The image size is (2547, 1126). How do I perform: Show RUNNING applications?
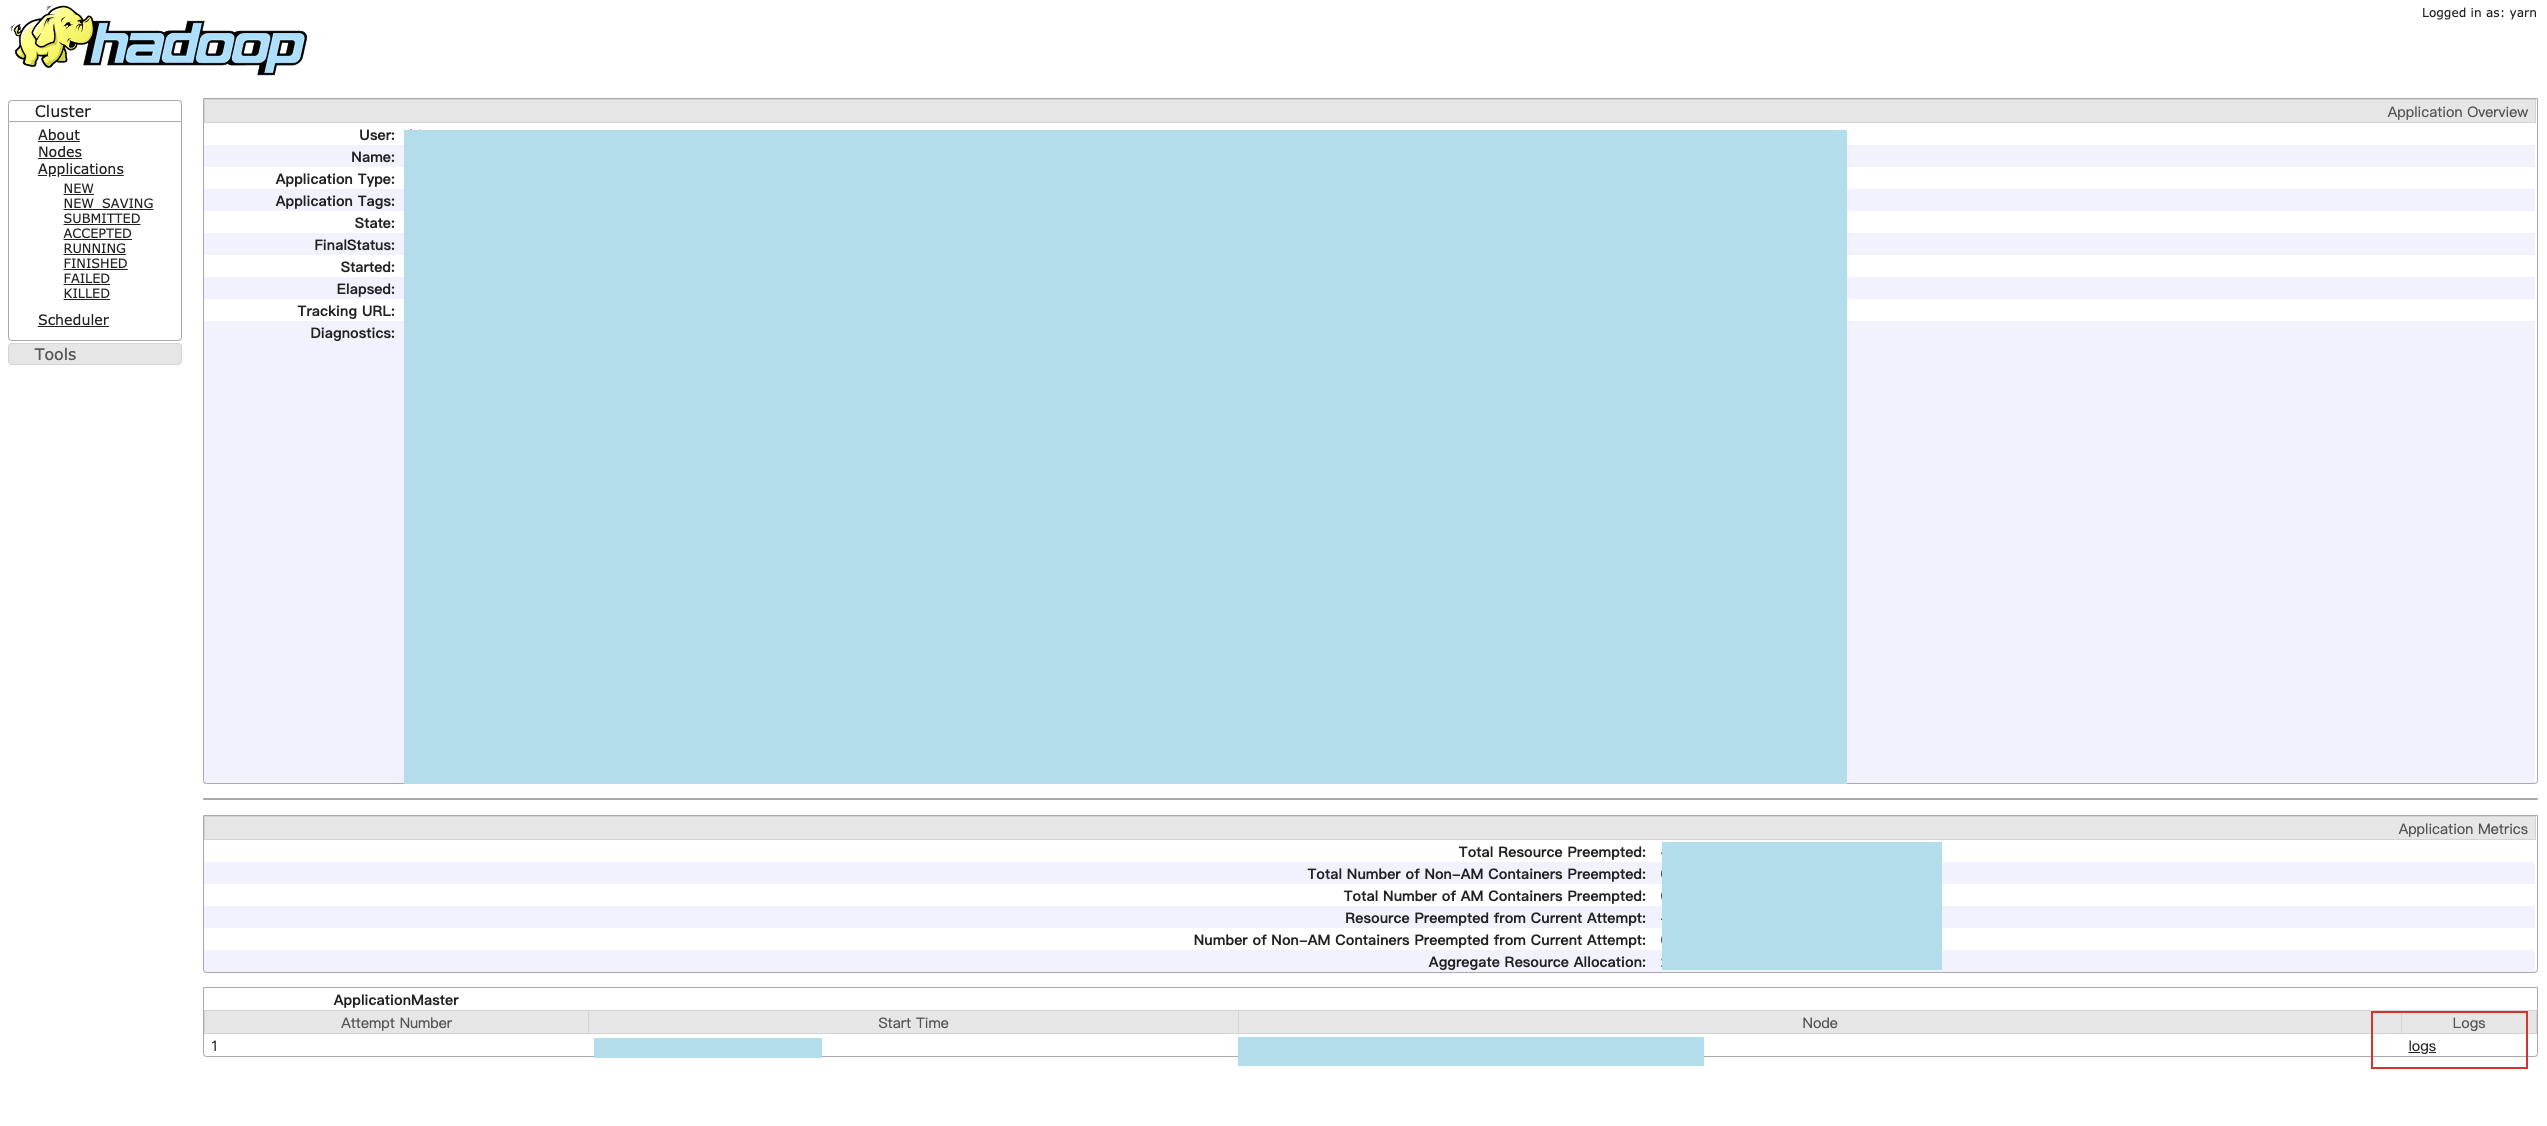point(94,248)
